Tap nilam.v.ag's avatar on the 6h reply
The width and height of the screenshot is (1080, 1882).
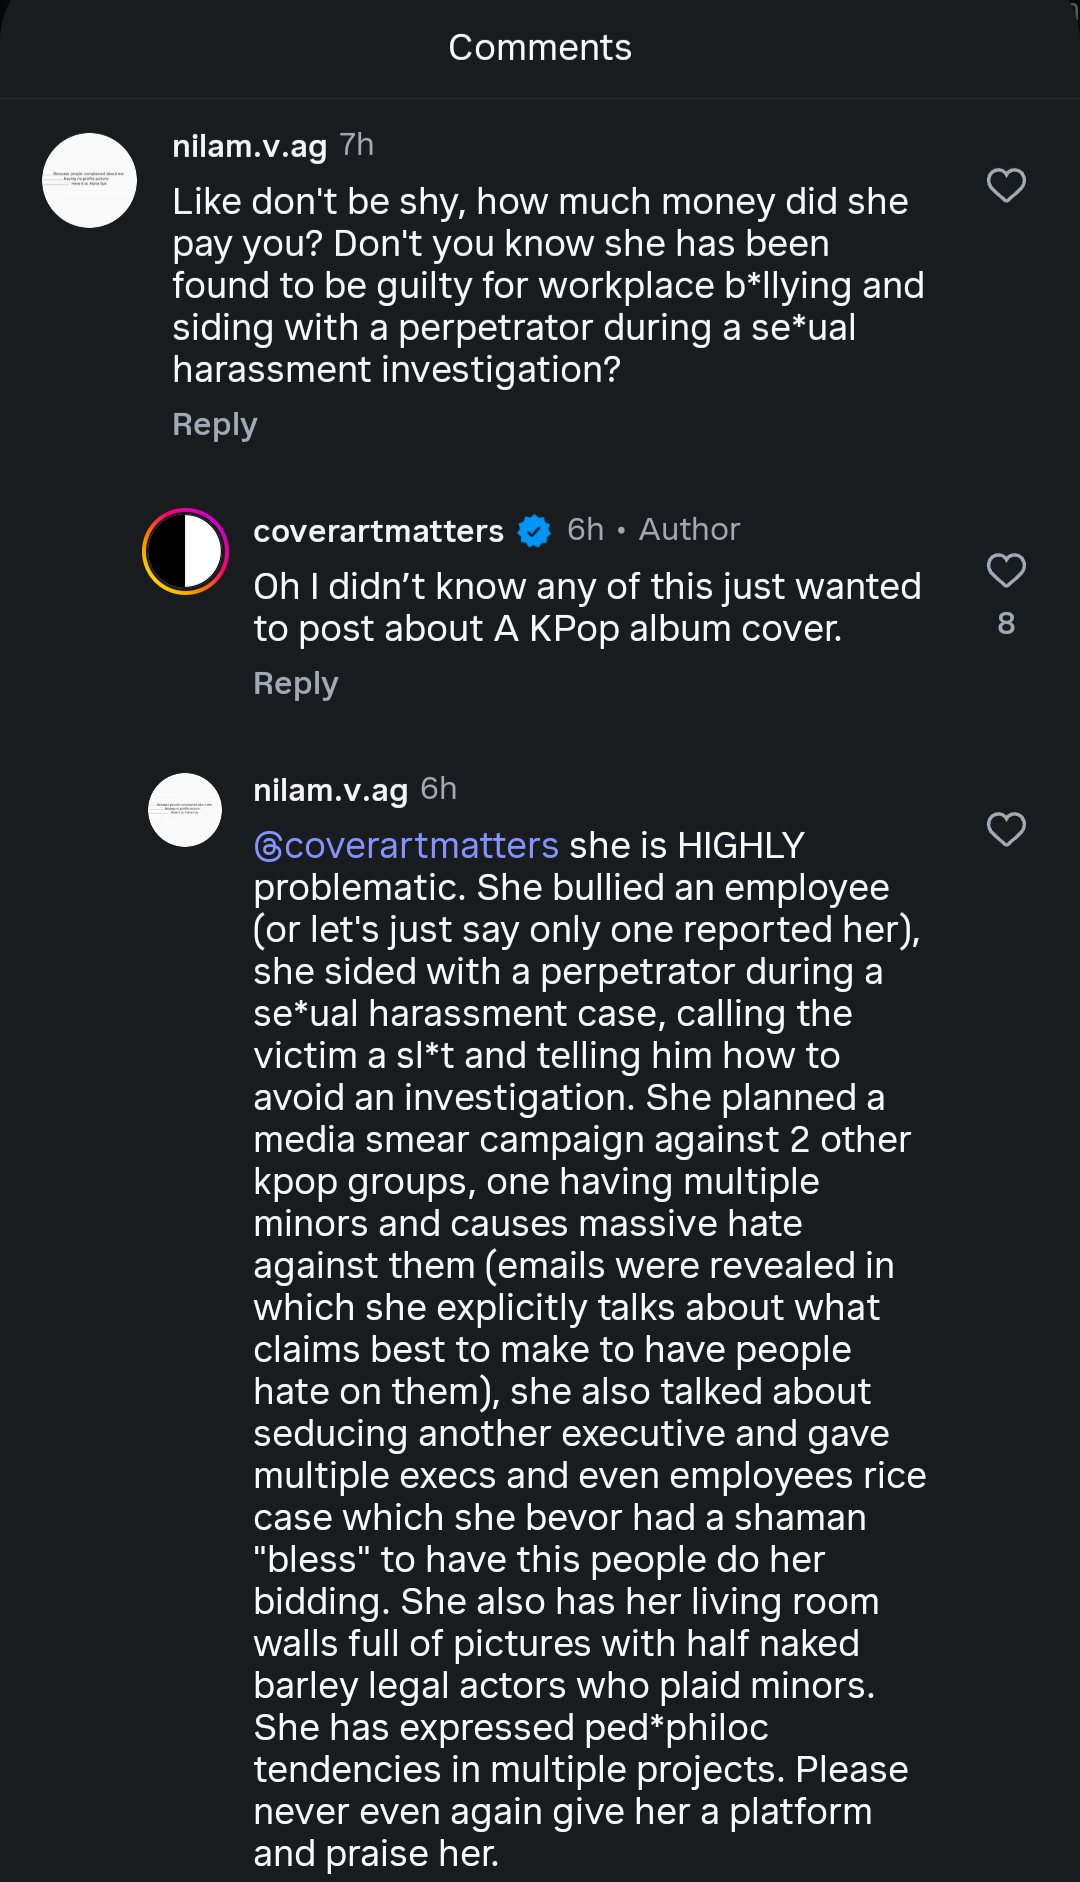(x=185, y=810)
